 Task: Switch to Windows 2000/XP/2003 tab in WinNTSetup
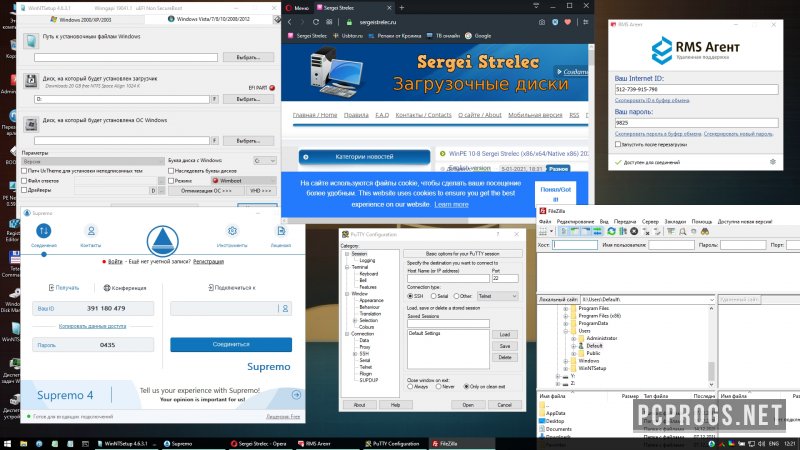pos(81,19)
